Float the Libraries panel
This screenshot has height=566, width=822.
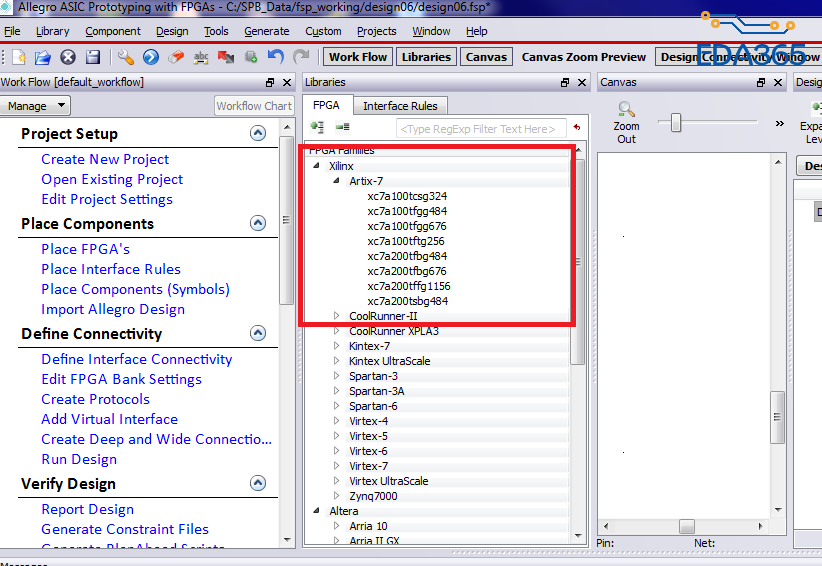565,82
